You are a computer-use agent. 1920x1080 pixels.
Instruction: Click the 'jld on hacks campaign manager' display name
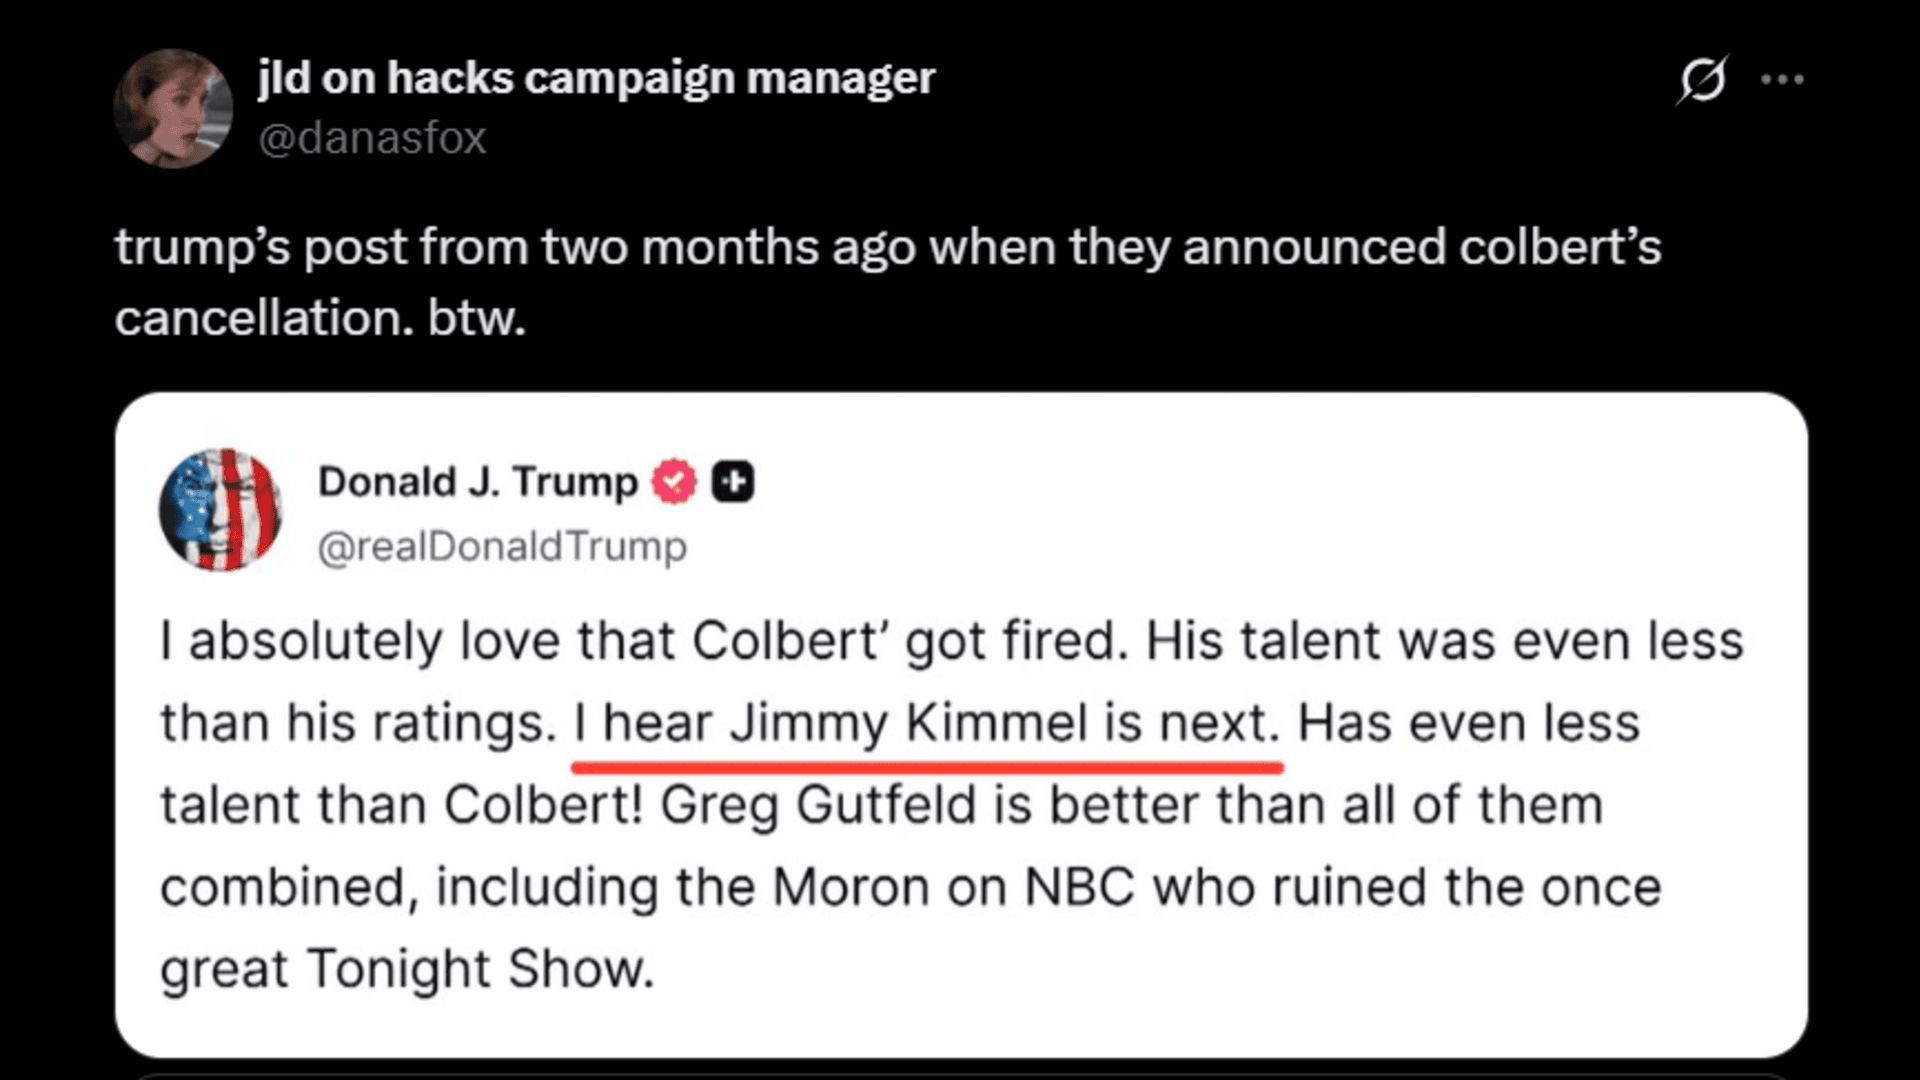[595, 76]
